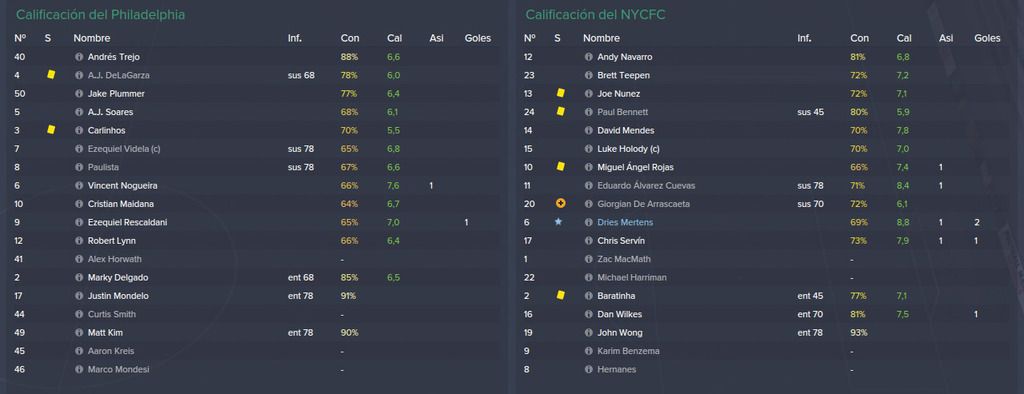Click info icon beside Dries Mertens
The height and width of the screenshot is (394, 1024).
588,222
